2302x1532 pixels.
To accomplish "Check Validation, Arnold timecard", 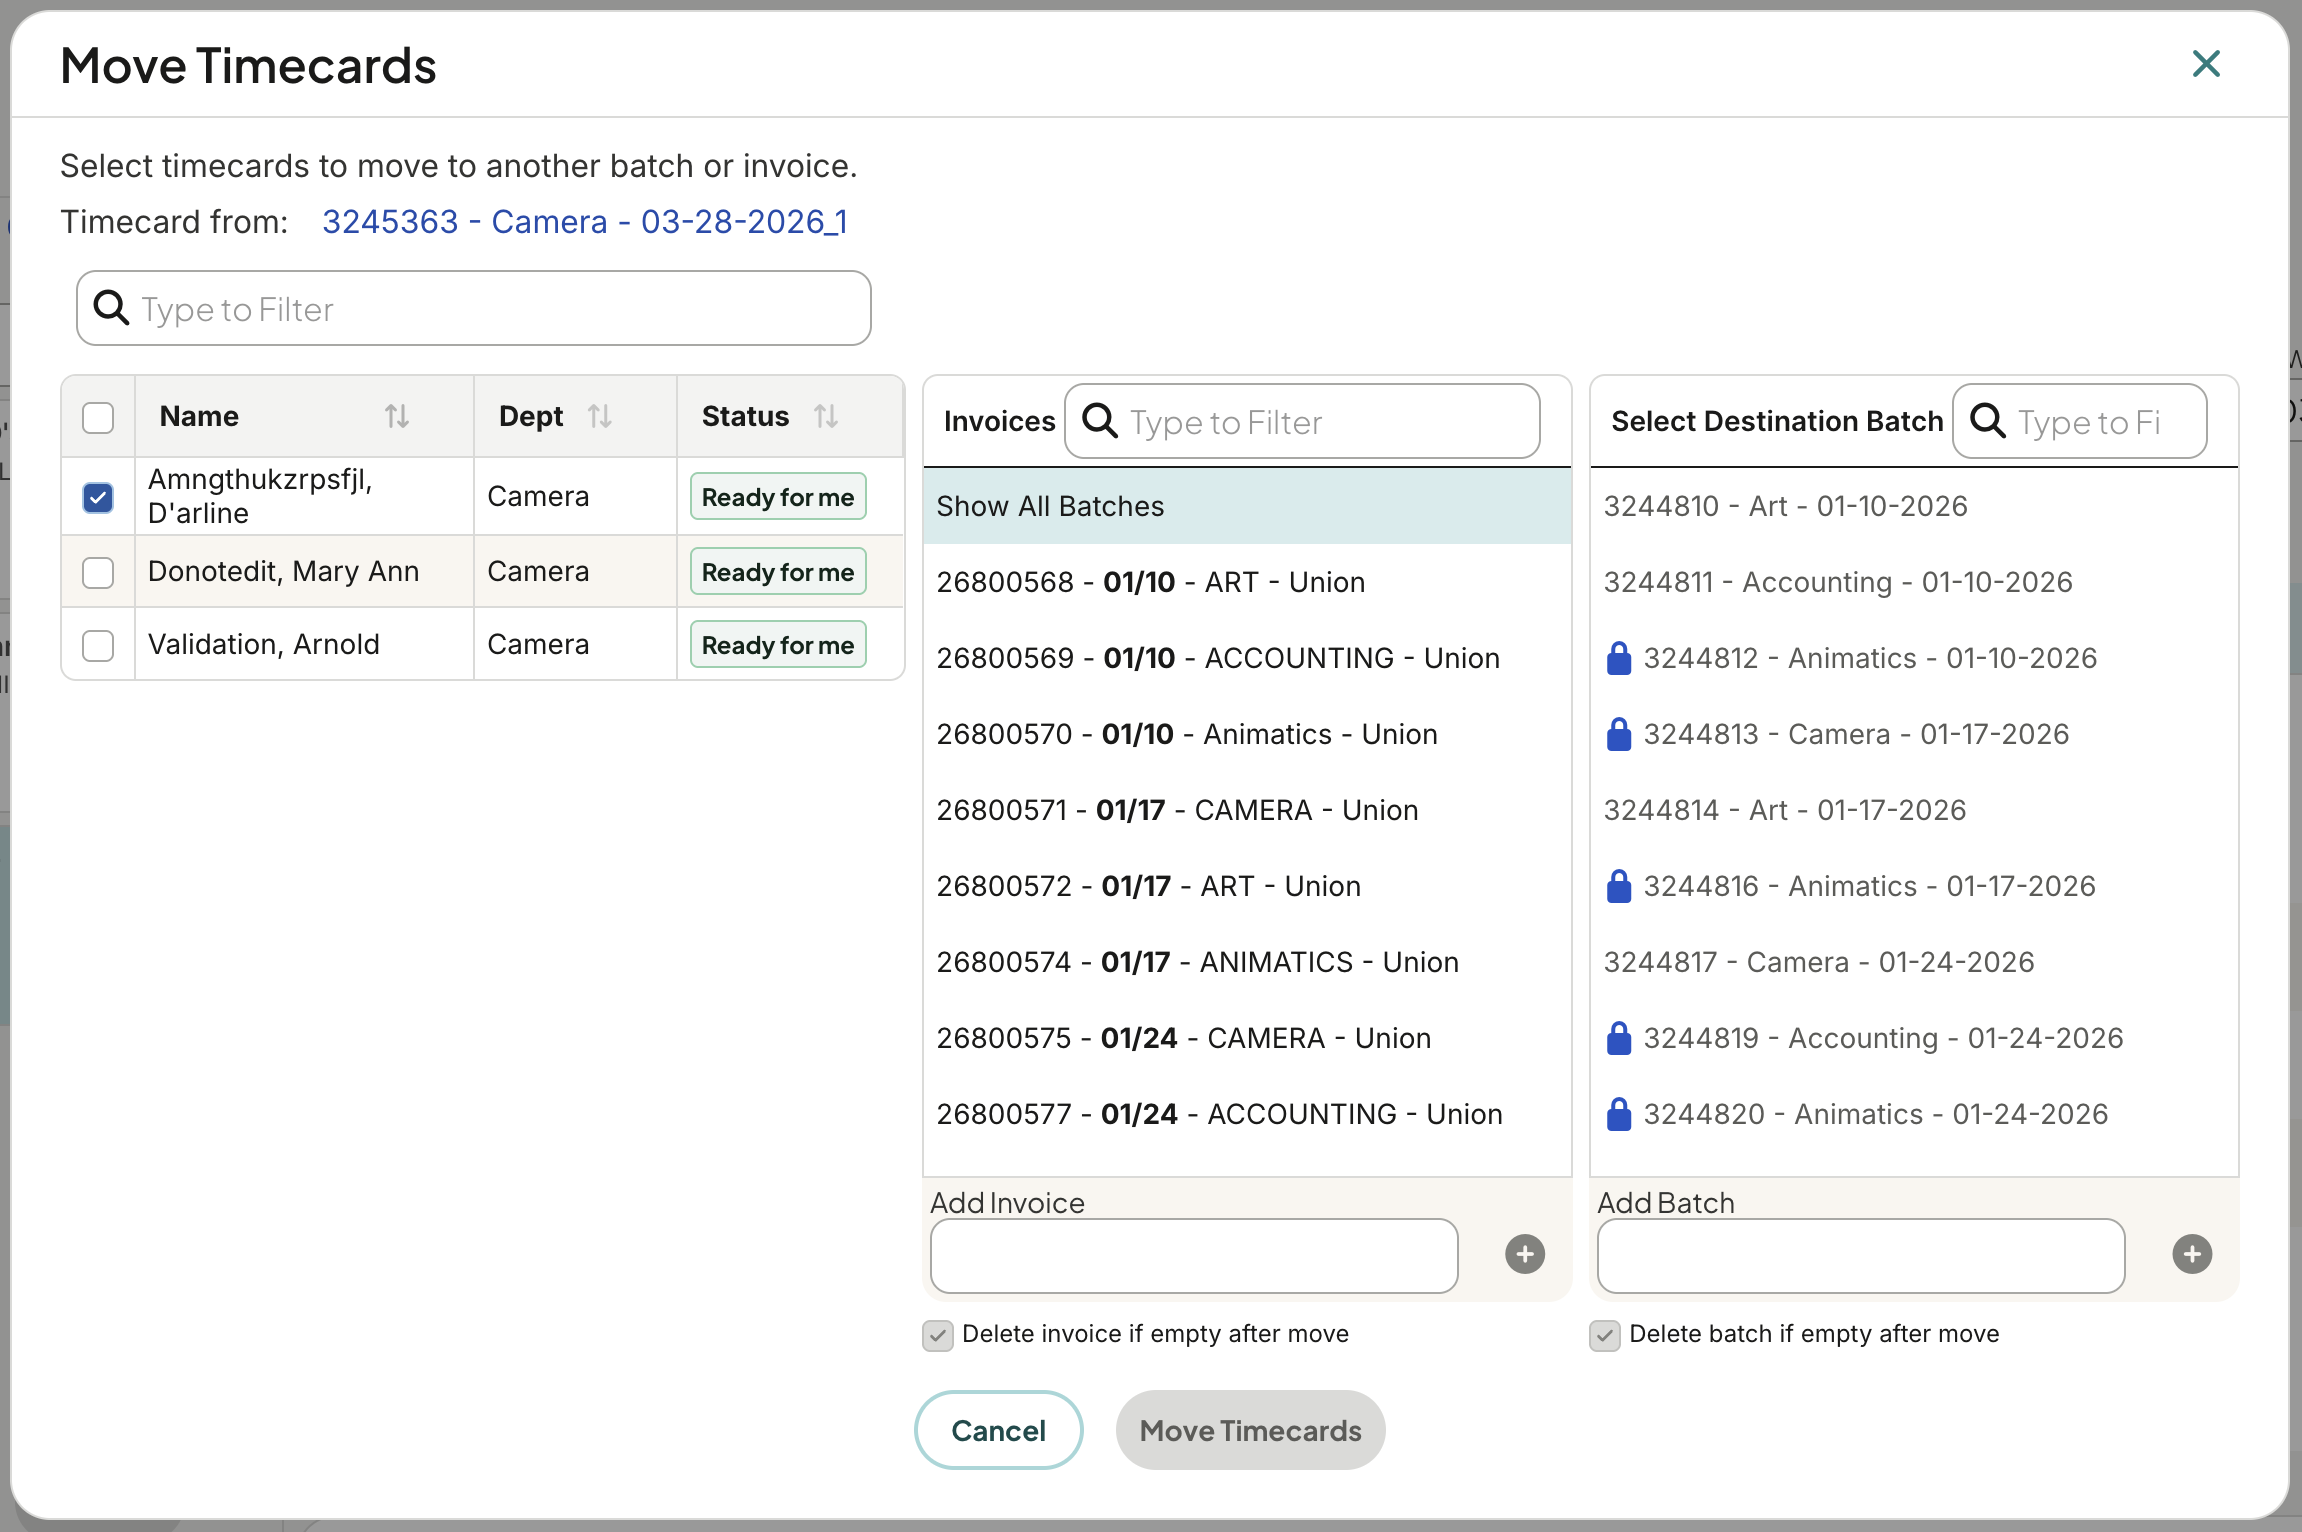I will [98, 645].
